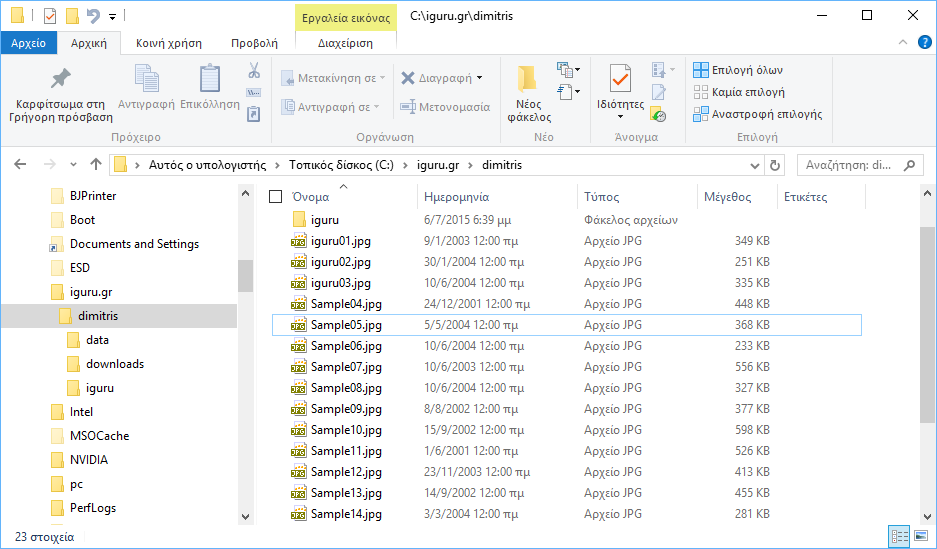Viewport: 937px width, 549px height.
Task: Click the help question mark icon
Action: [x=923, y=43]
